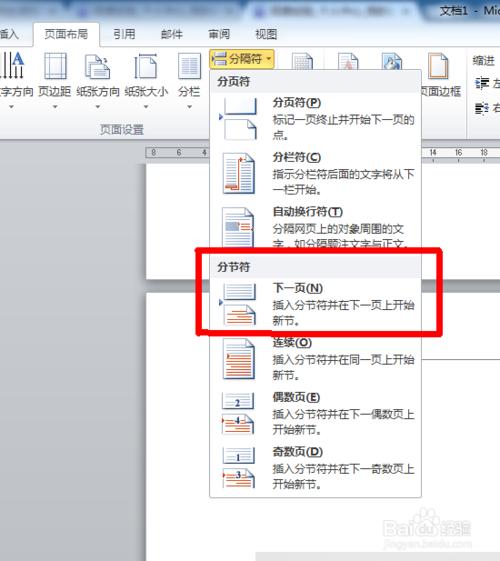
Task: Click the Margins (页边距) icon
Action: (55, 66)
